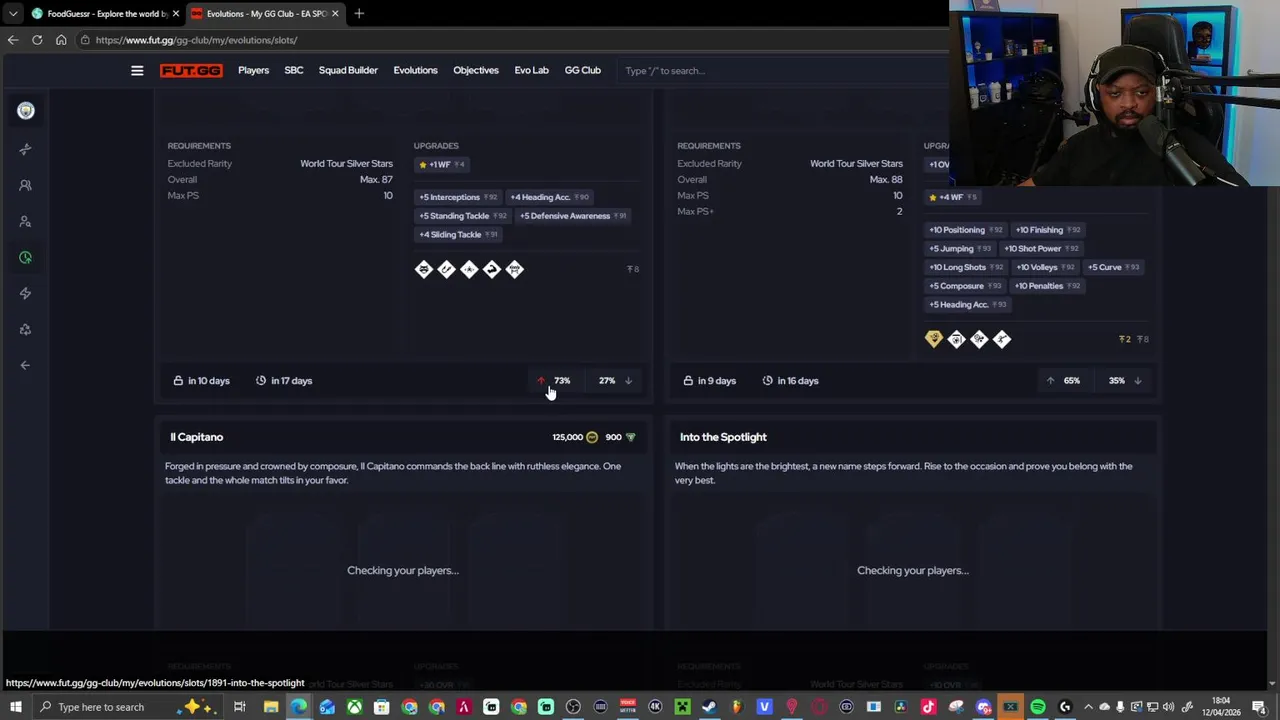Image resolution: width=1280 pixels, height=720 pixels.
Task: Open the Il Capitano evolution title
Action: tap(197, 437)
